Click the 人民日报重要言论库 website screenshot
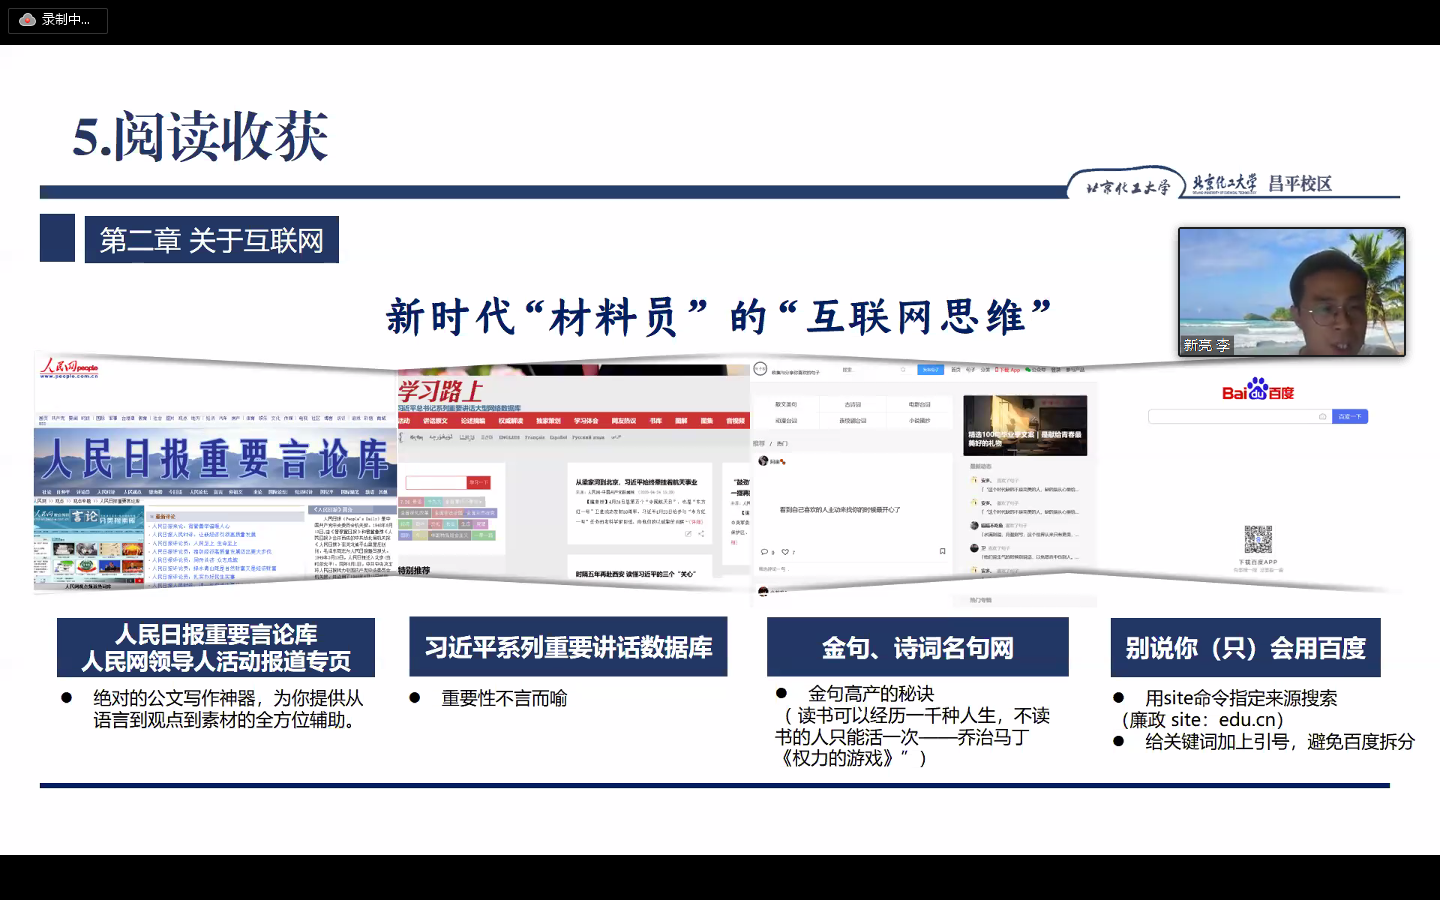Screen dimensions: 1440x900 click(x=216, y=472)
